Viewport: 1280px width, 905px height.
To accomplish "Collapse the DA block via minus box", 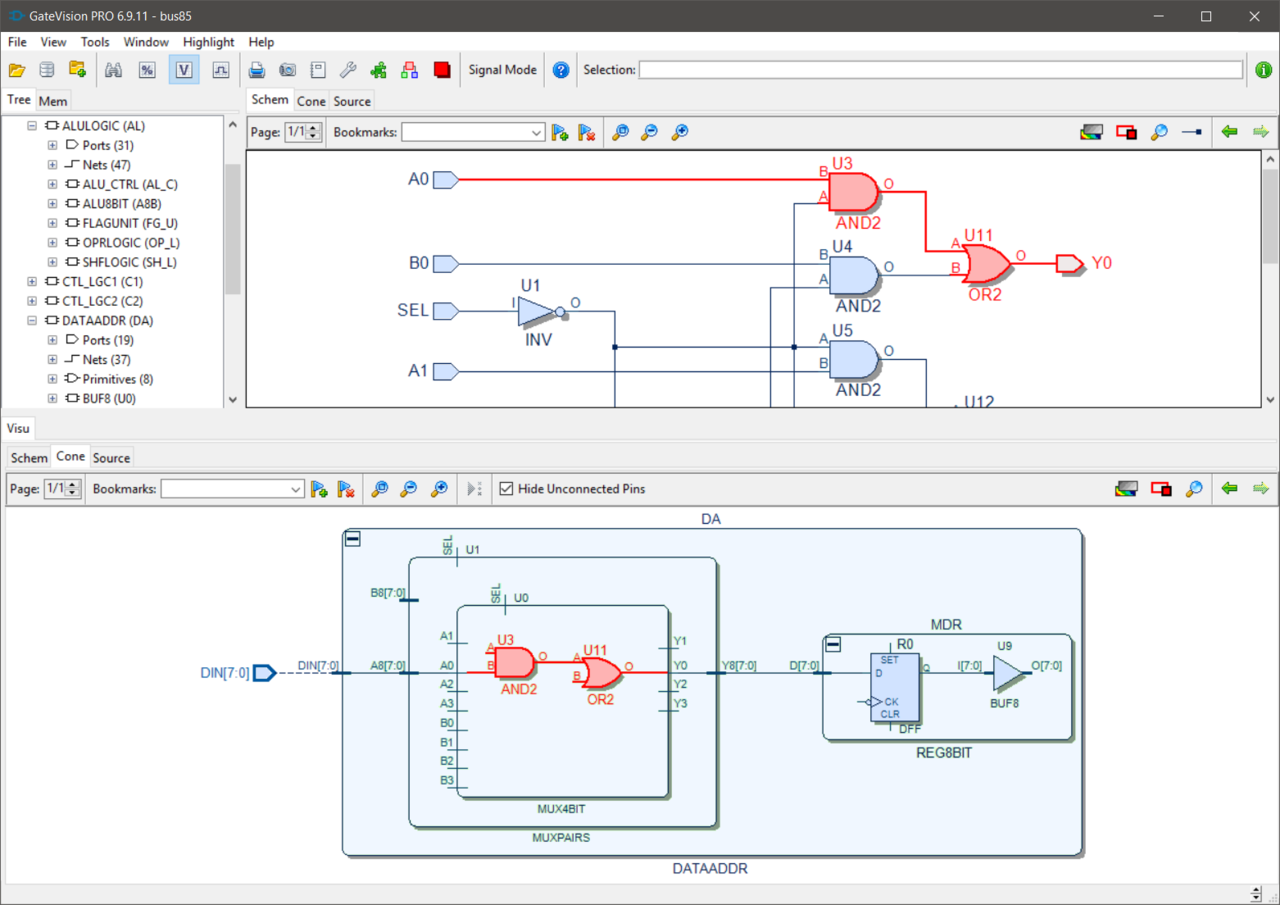I will click(352, 539).
